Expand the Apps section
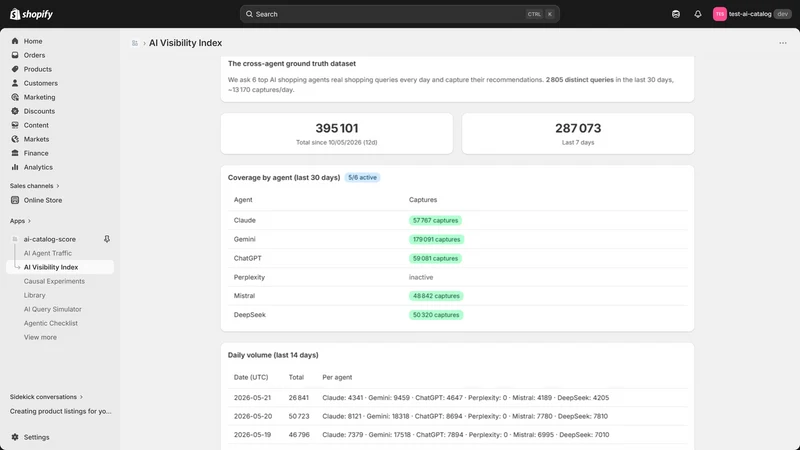 coord(20,221)
